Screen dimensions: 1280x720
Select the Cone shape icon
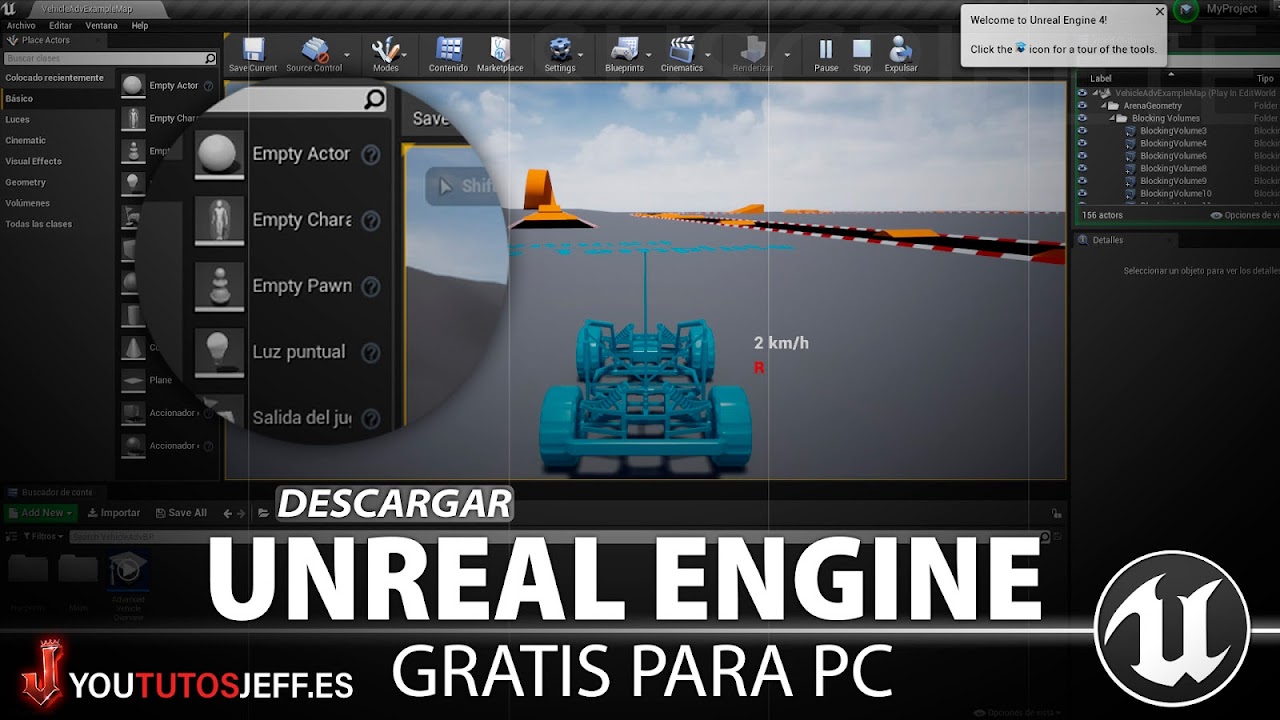click(x=132, y=347)
